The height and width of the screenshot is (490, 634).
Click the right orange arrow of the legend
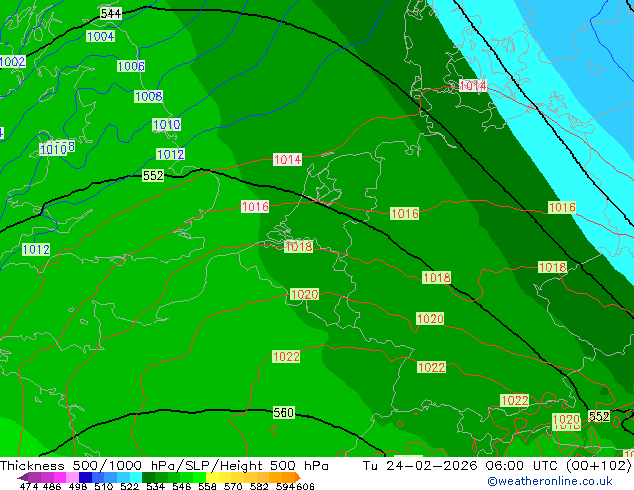298,477
